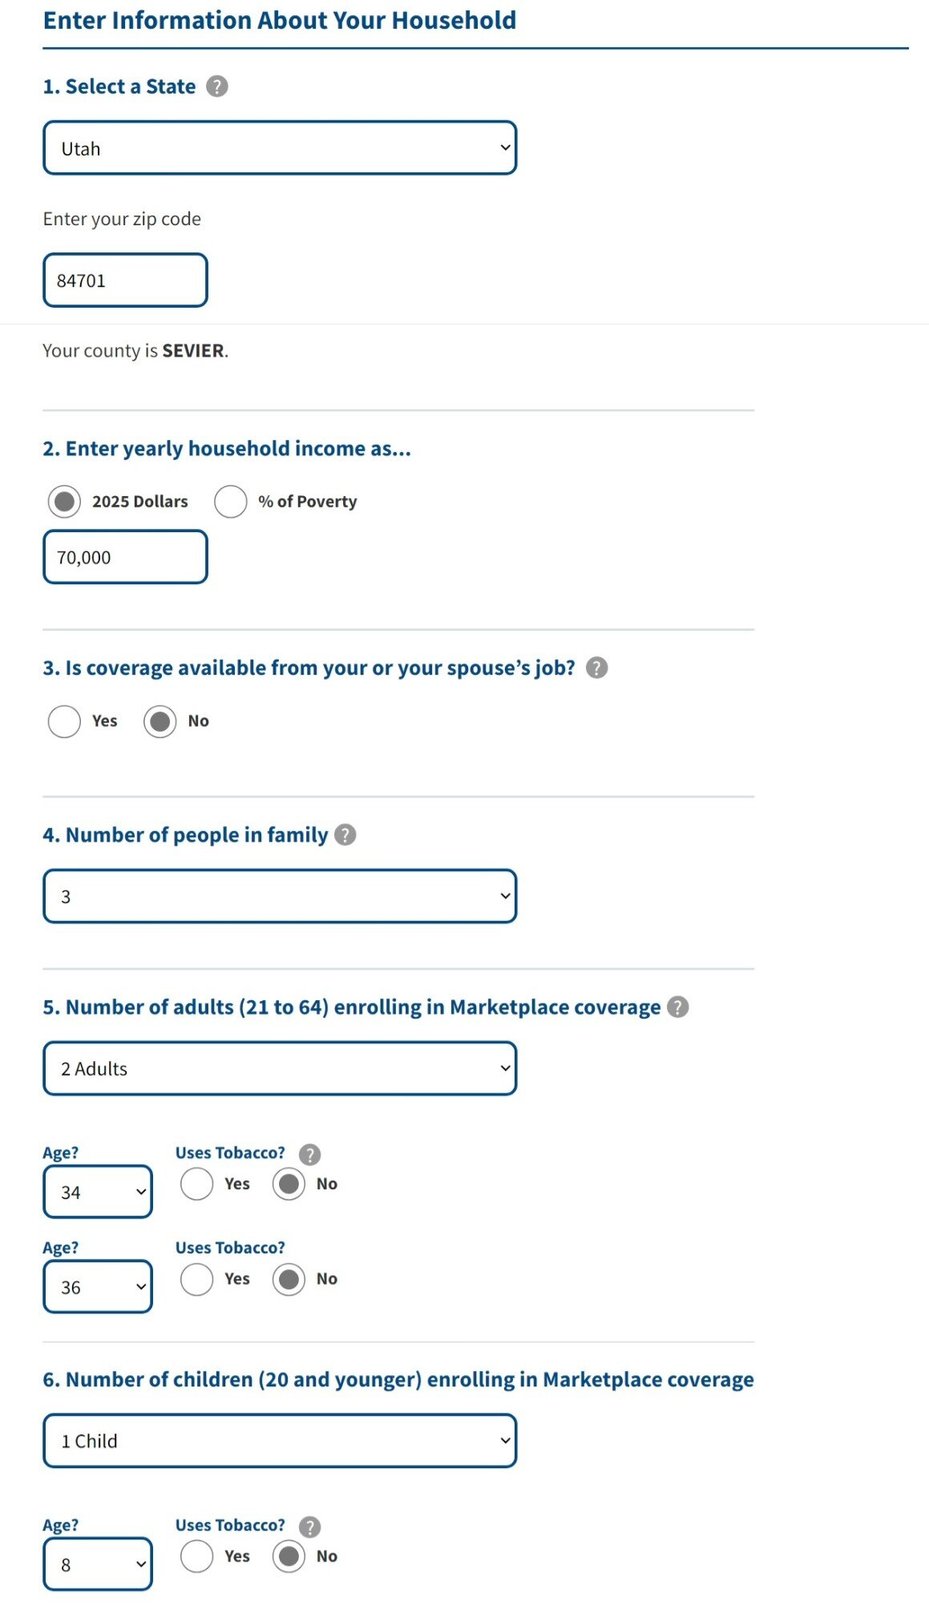Open the 2 Adults enrollment dropdown

(279, 1068)
